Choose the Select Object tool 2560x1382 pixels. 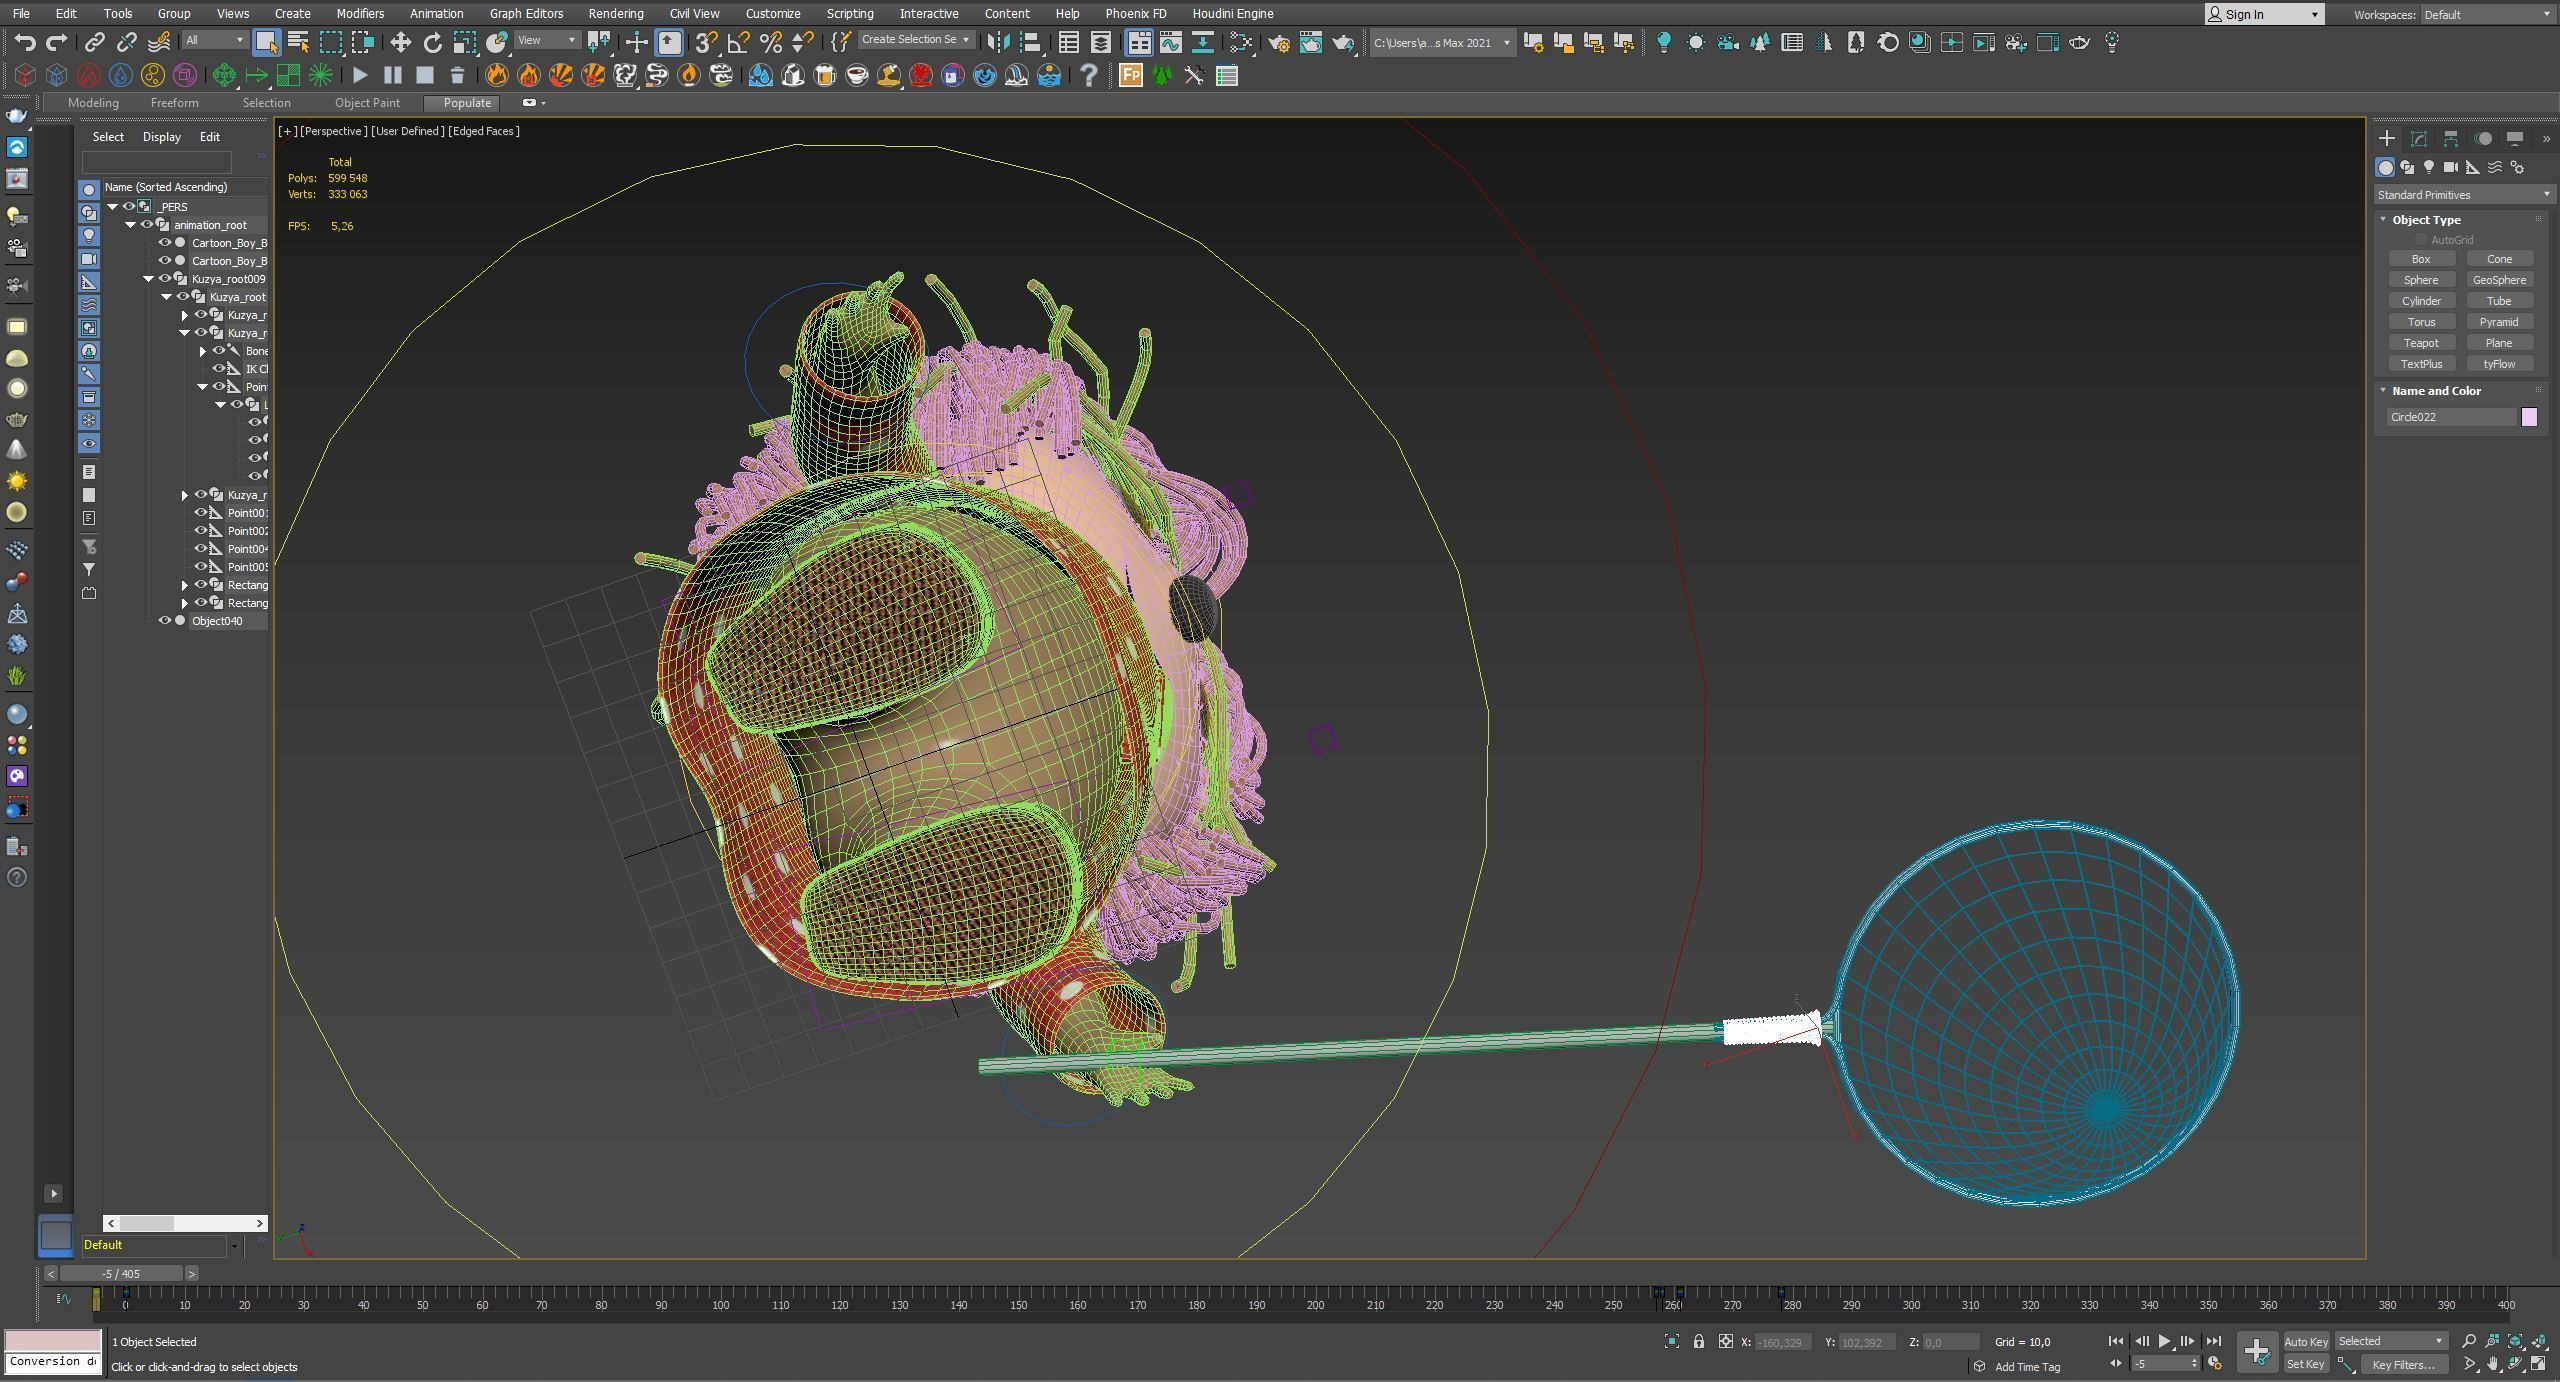point(266,42)
